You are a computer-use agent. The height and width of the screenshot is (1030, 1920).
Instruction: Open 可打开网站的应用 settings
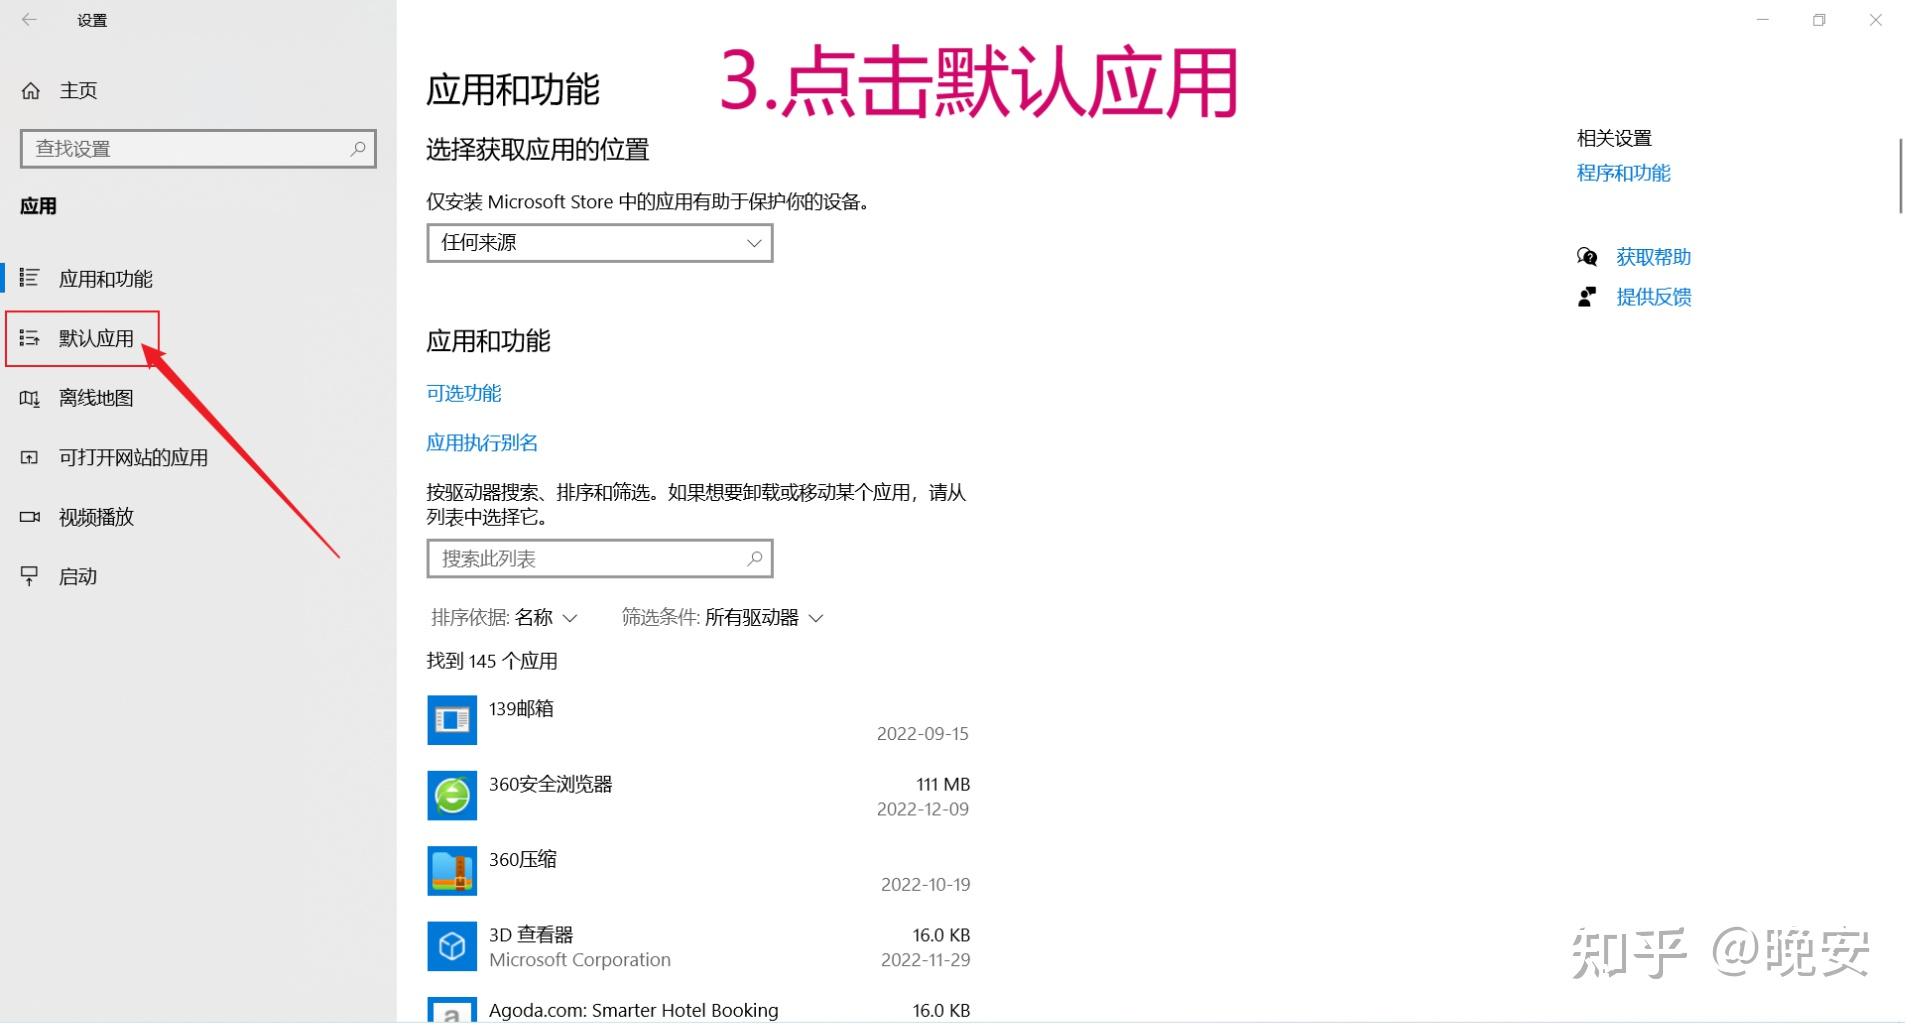click(132, 457)
